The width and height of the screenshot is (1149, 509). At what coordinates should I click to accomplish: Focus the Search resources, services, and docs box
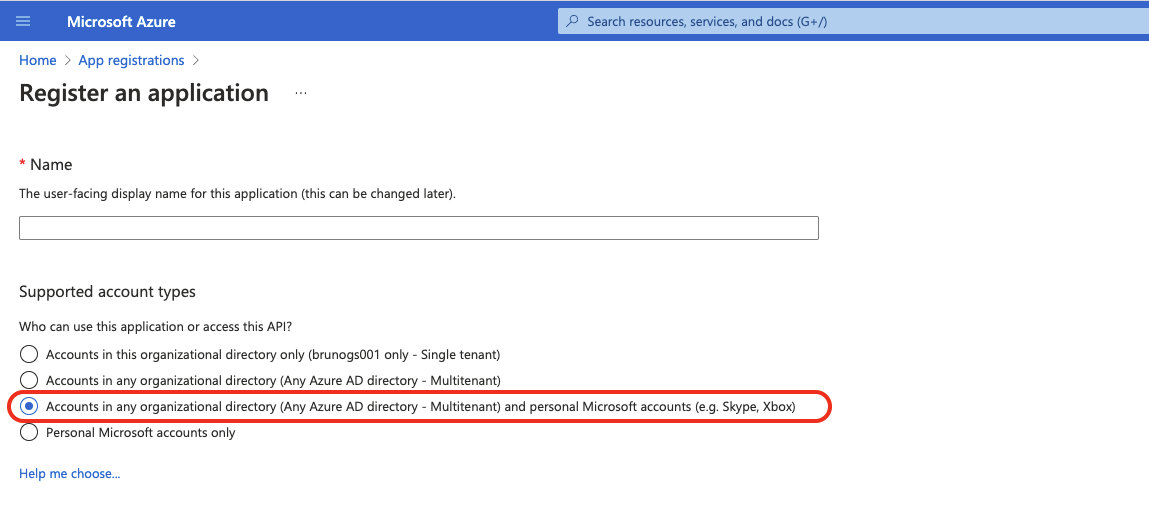pos(853,21)
